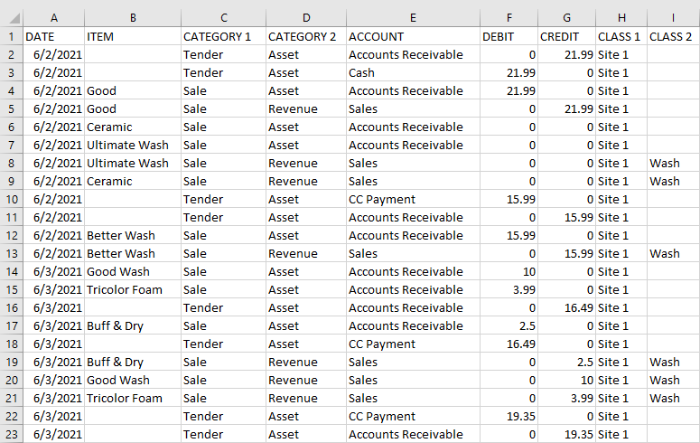Click the DATE header cell

pos(53,36)
